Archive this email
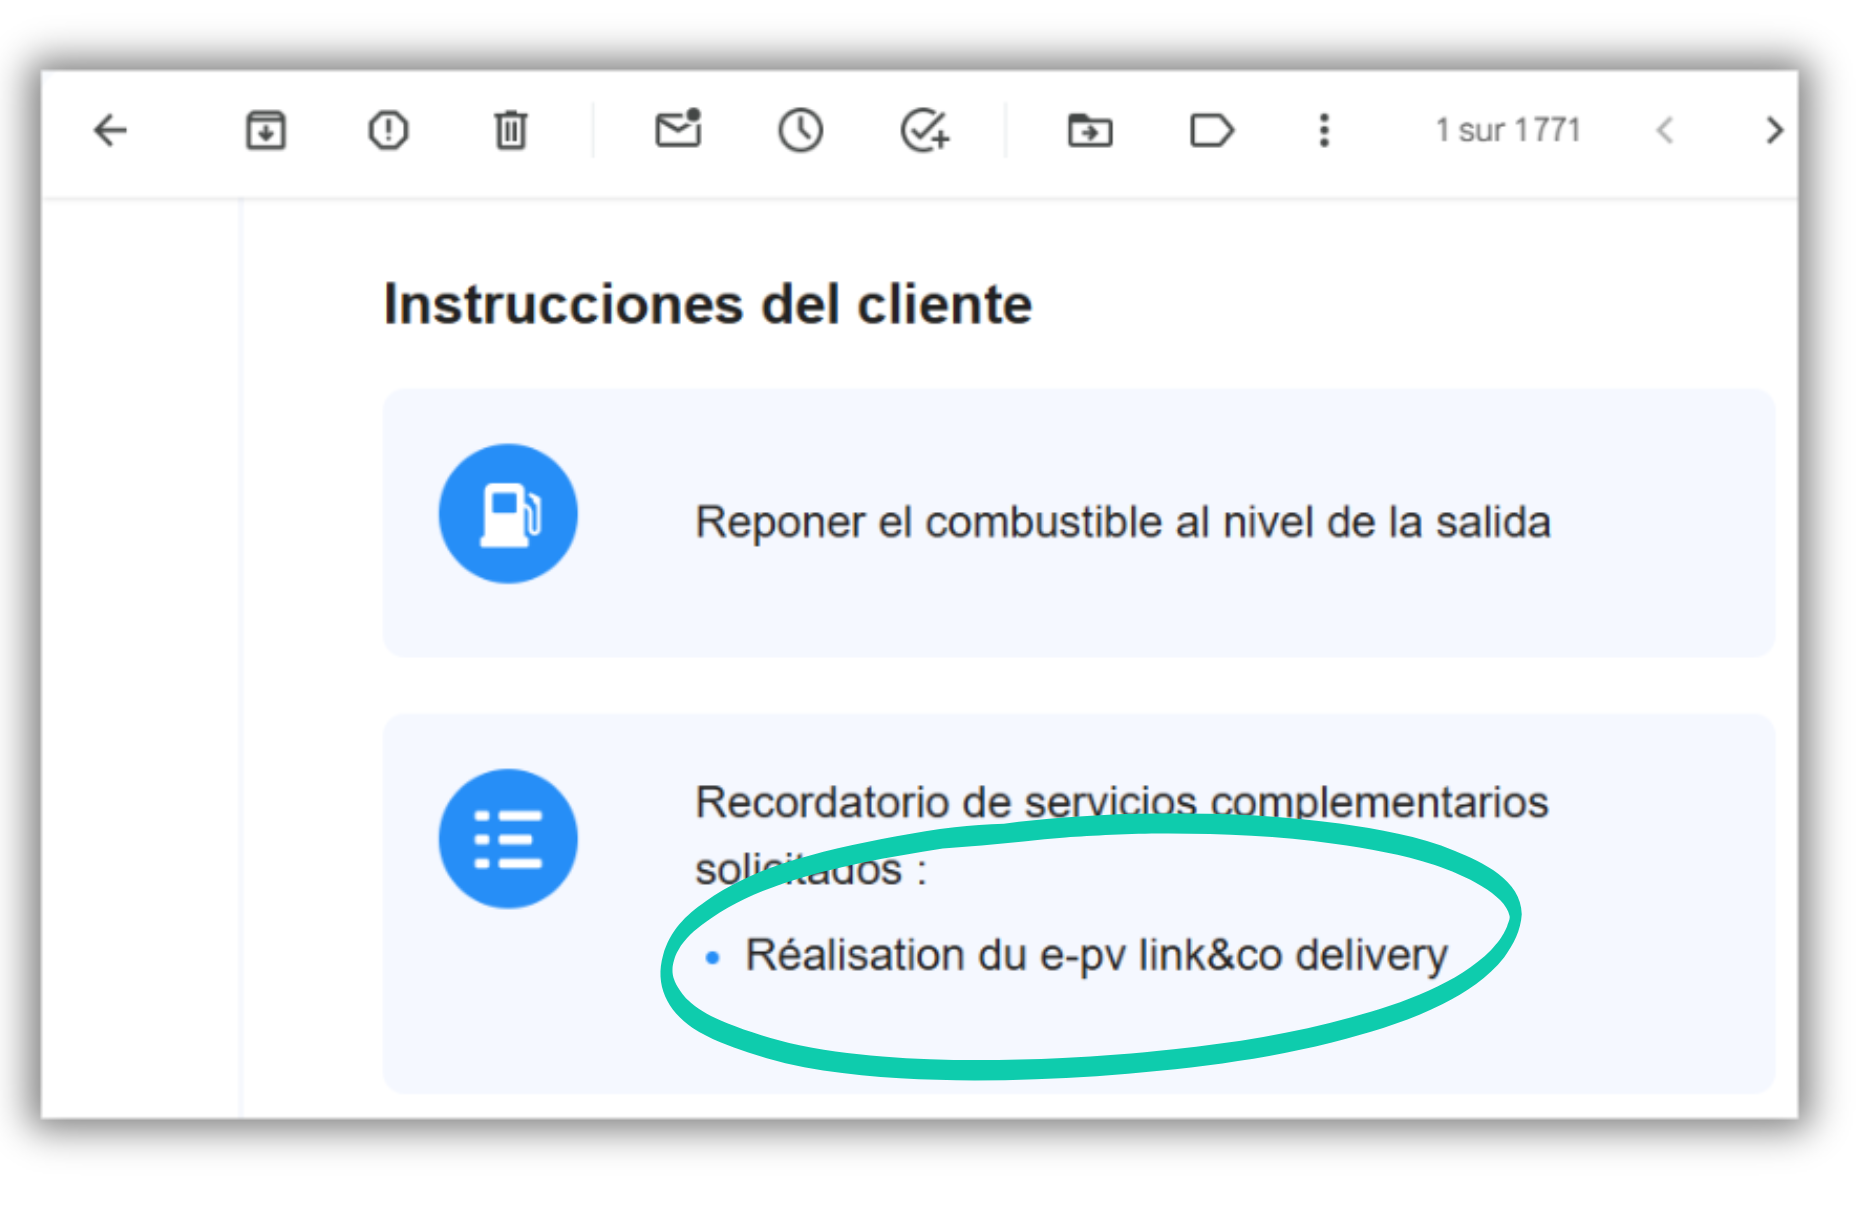This screenshot has width=1861, height=1207. [x=266, y=130]
